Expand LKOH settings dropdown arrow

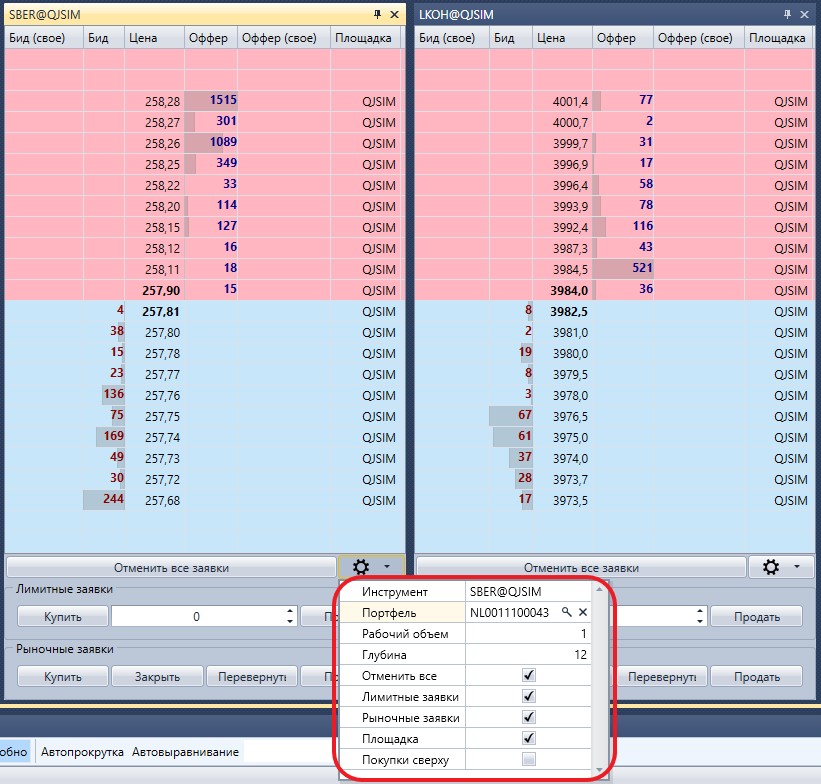pyautogui.click(x=797, y=567)
